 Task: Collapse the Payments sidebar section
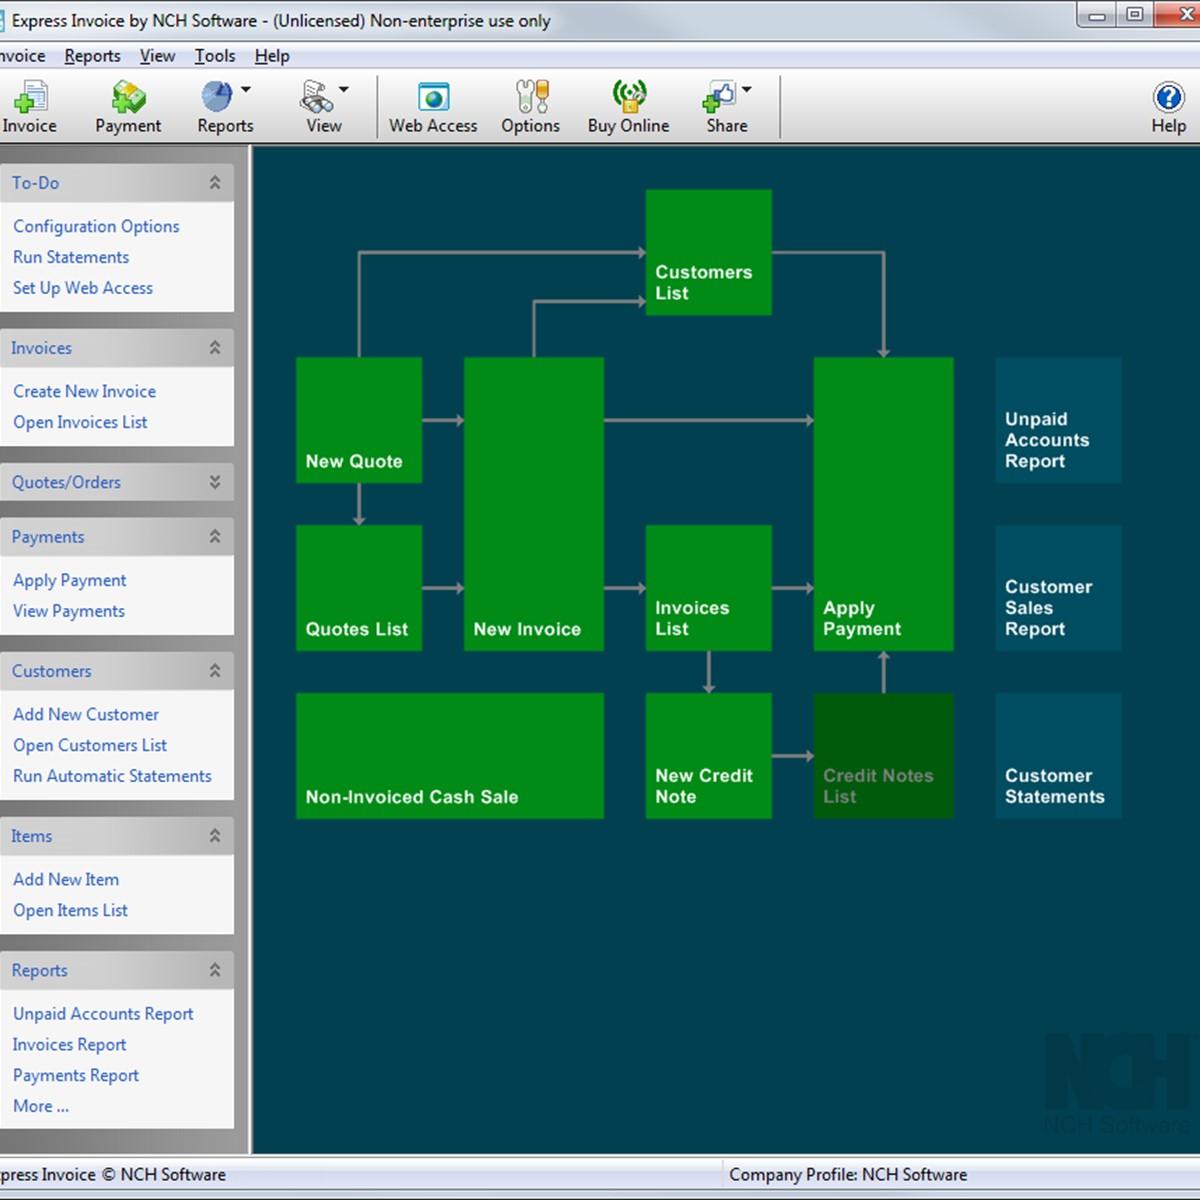(x=215, y=537)
